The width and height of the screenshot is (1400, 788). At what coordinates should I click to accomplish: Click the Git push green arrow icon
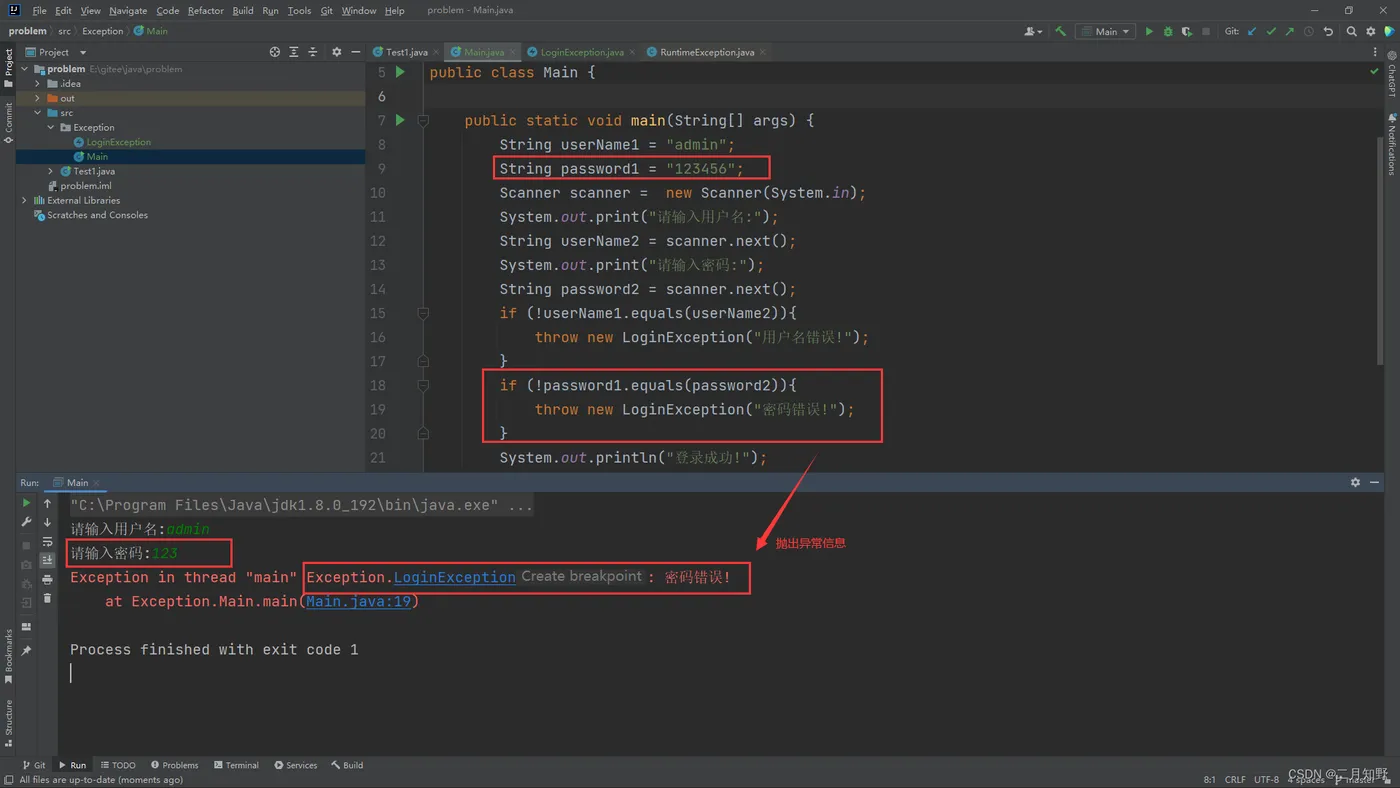pyautogui.click(x=1290, y=31)
